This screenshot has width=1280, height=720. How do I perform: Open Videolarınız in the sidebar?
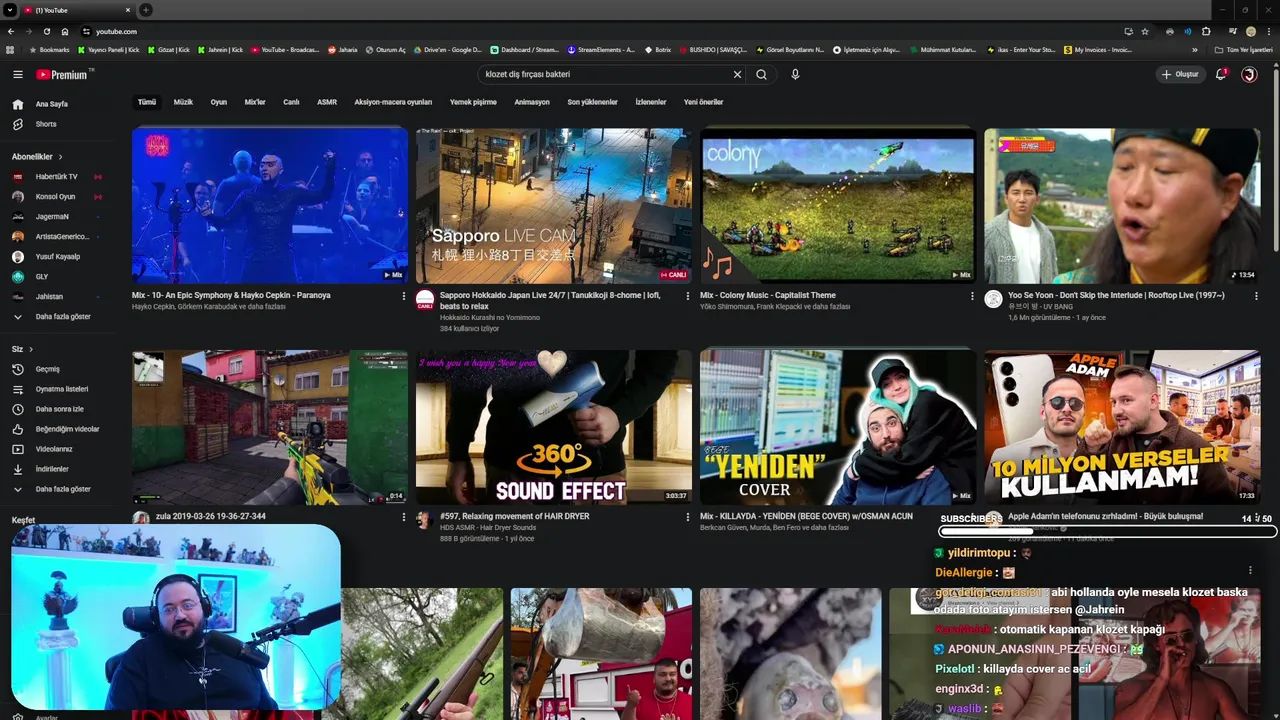tap(56, 449)
